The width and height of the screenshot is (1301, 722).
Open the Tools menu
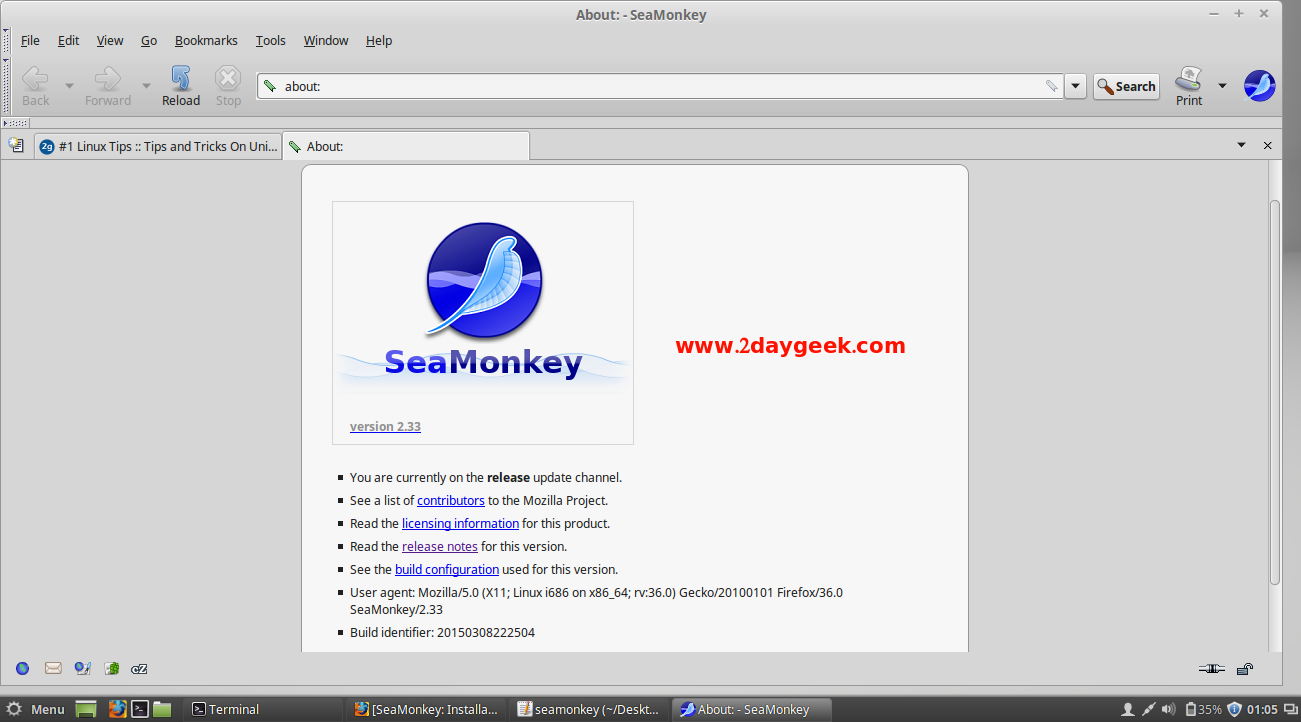(271, 41)
